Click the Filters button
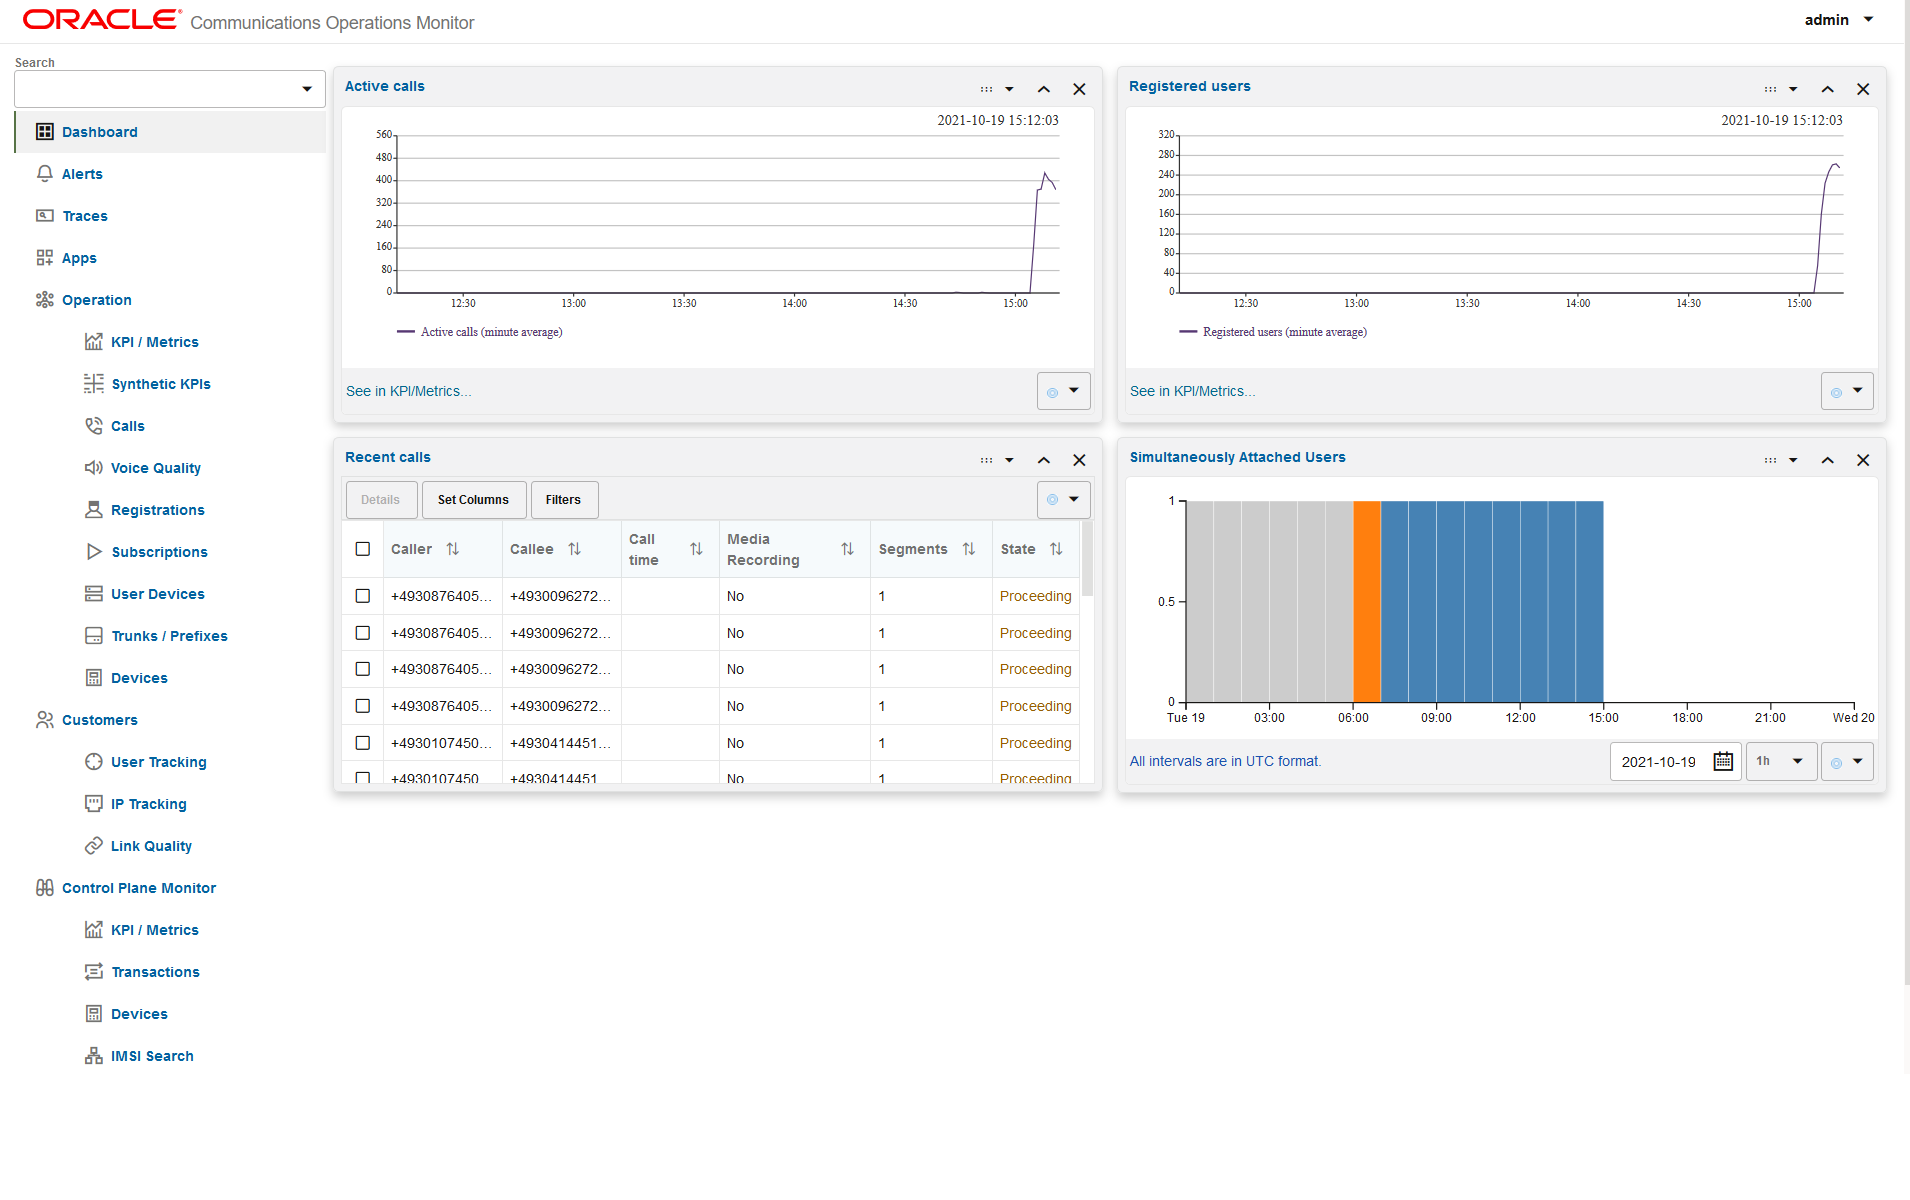Image resolution: width=1910 pixels, height=1200 pixels. point(563,500)
